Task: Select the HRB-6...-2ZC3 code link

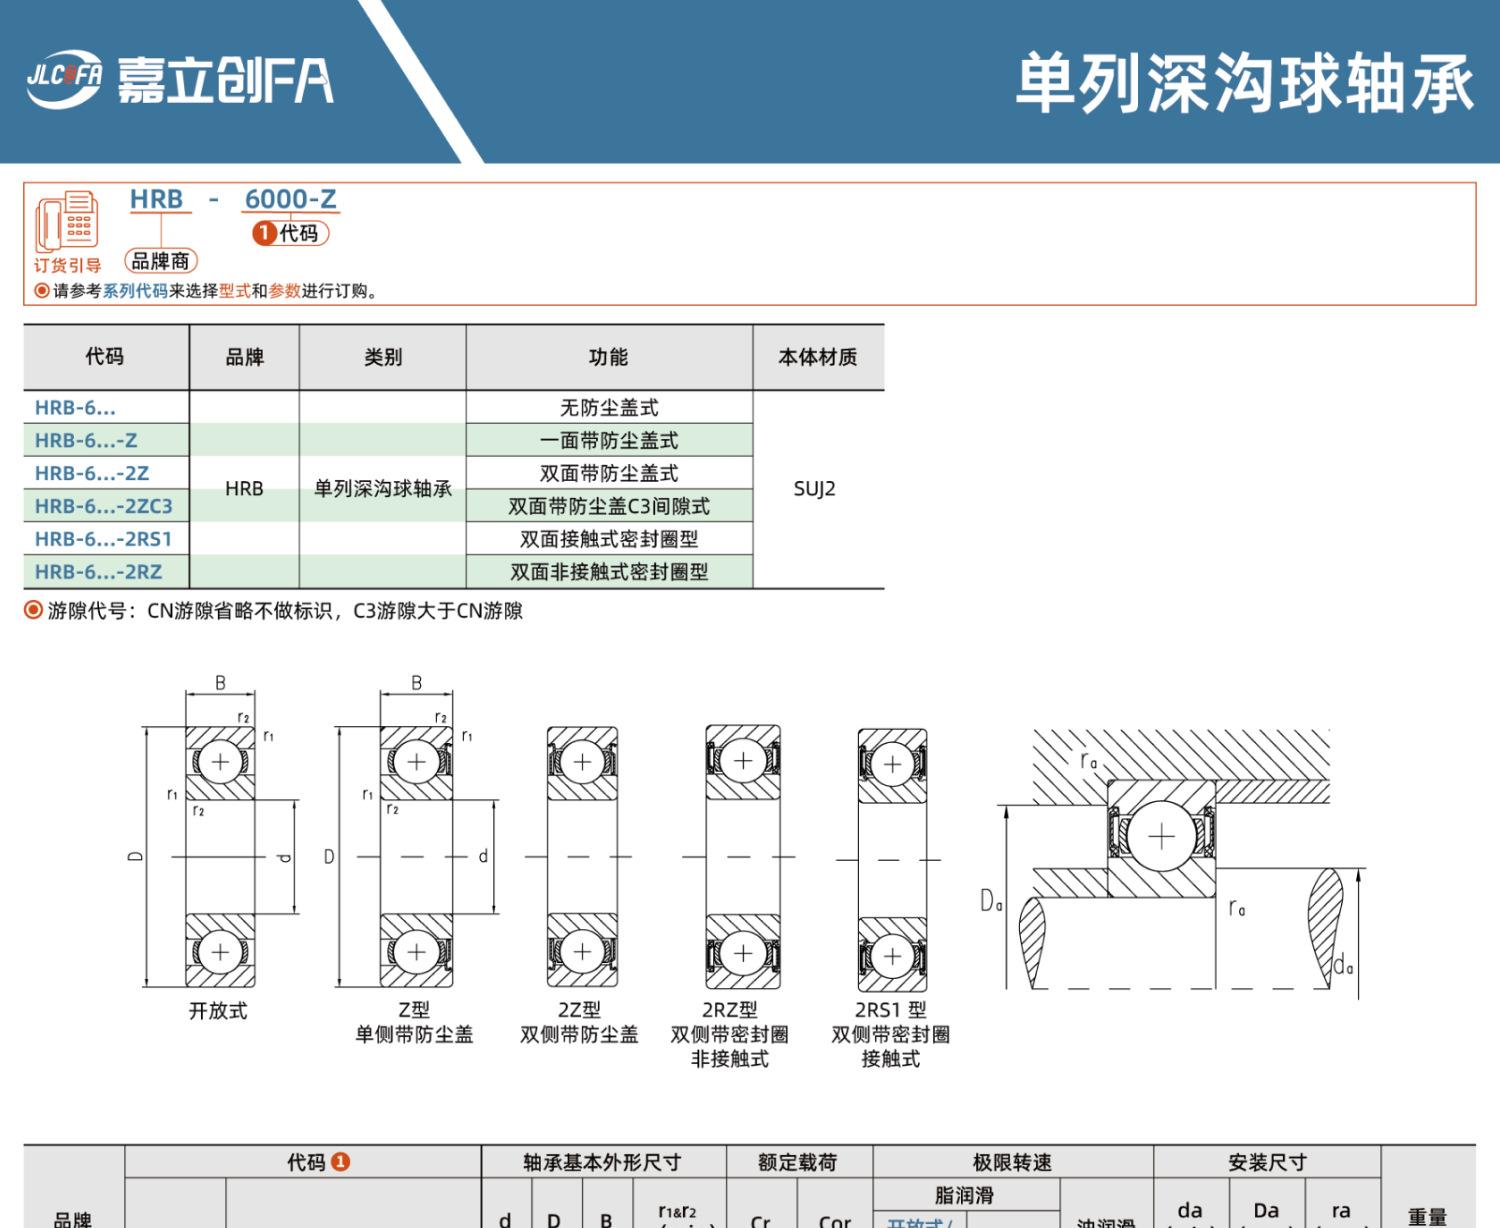Action: click(104, 507)
